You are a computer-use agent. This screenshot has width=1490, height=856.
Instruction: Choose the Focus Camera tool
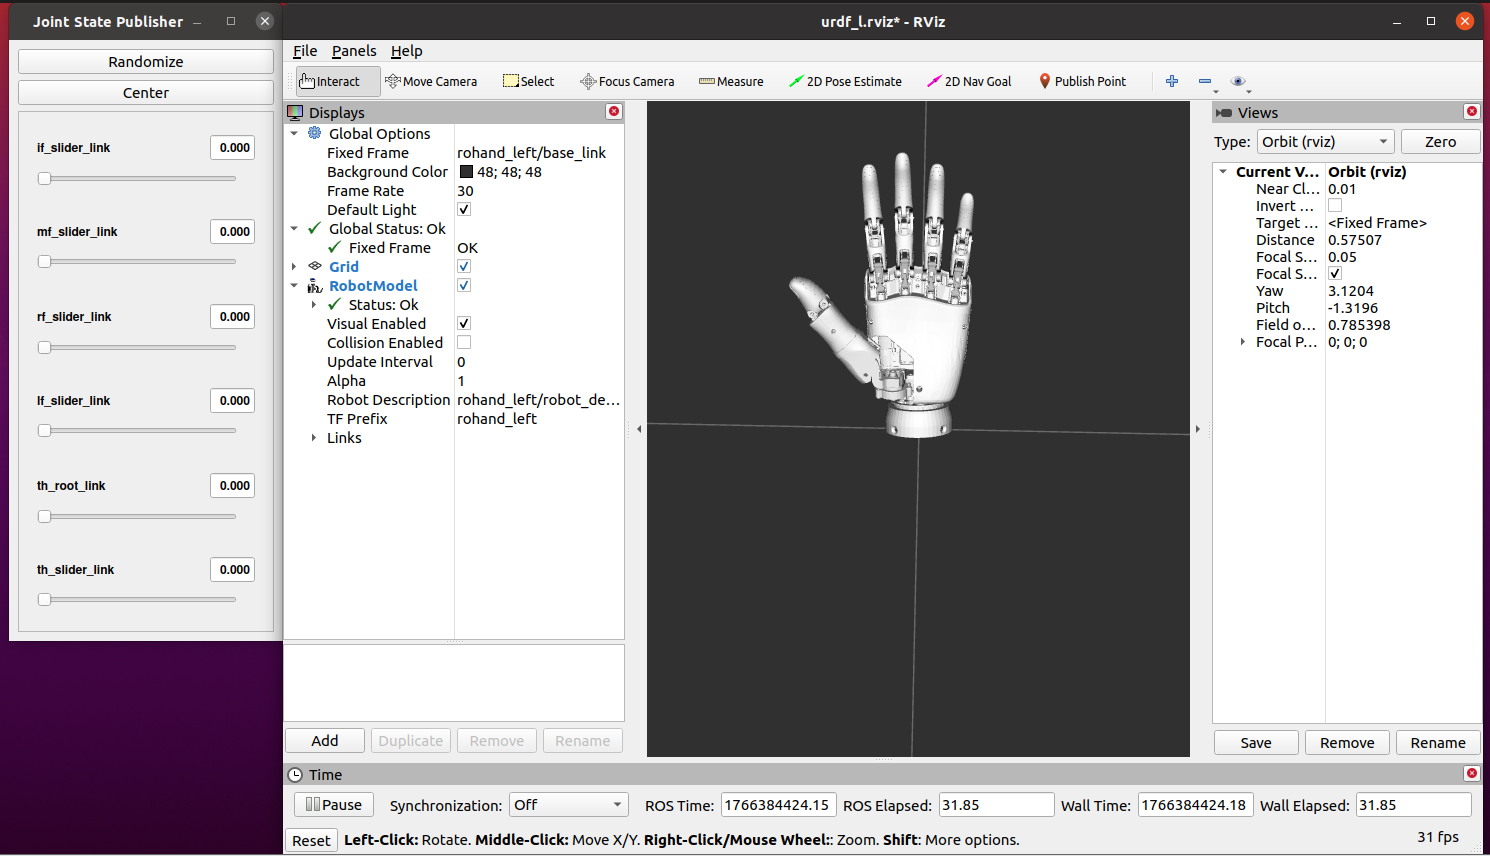627,82
